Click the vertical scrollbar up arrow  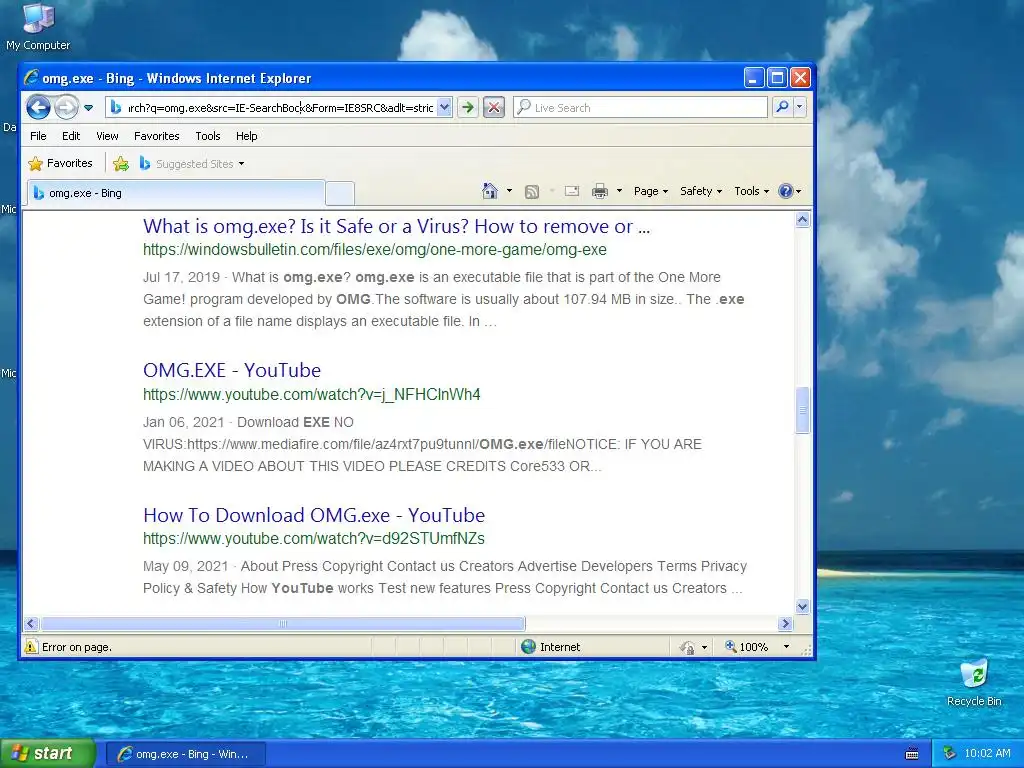coord(803,219)
